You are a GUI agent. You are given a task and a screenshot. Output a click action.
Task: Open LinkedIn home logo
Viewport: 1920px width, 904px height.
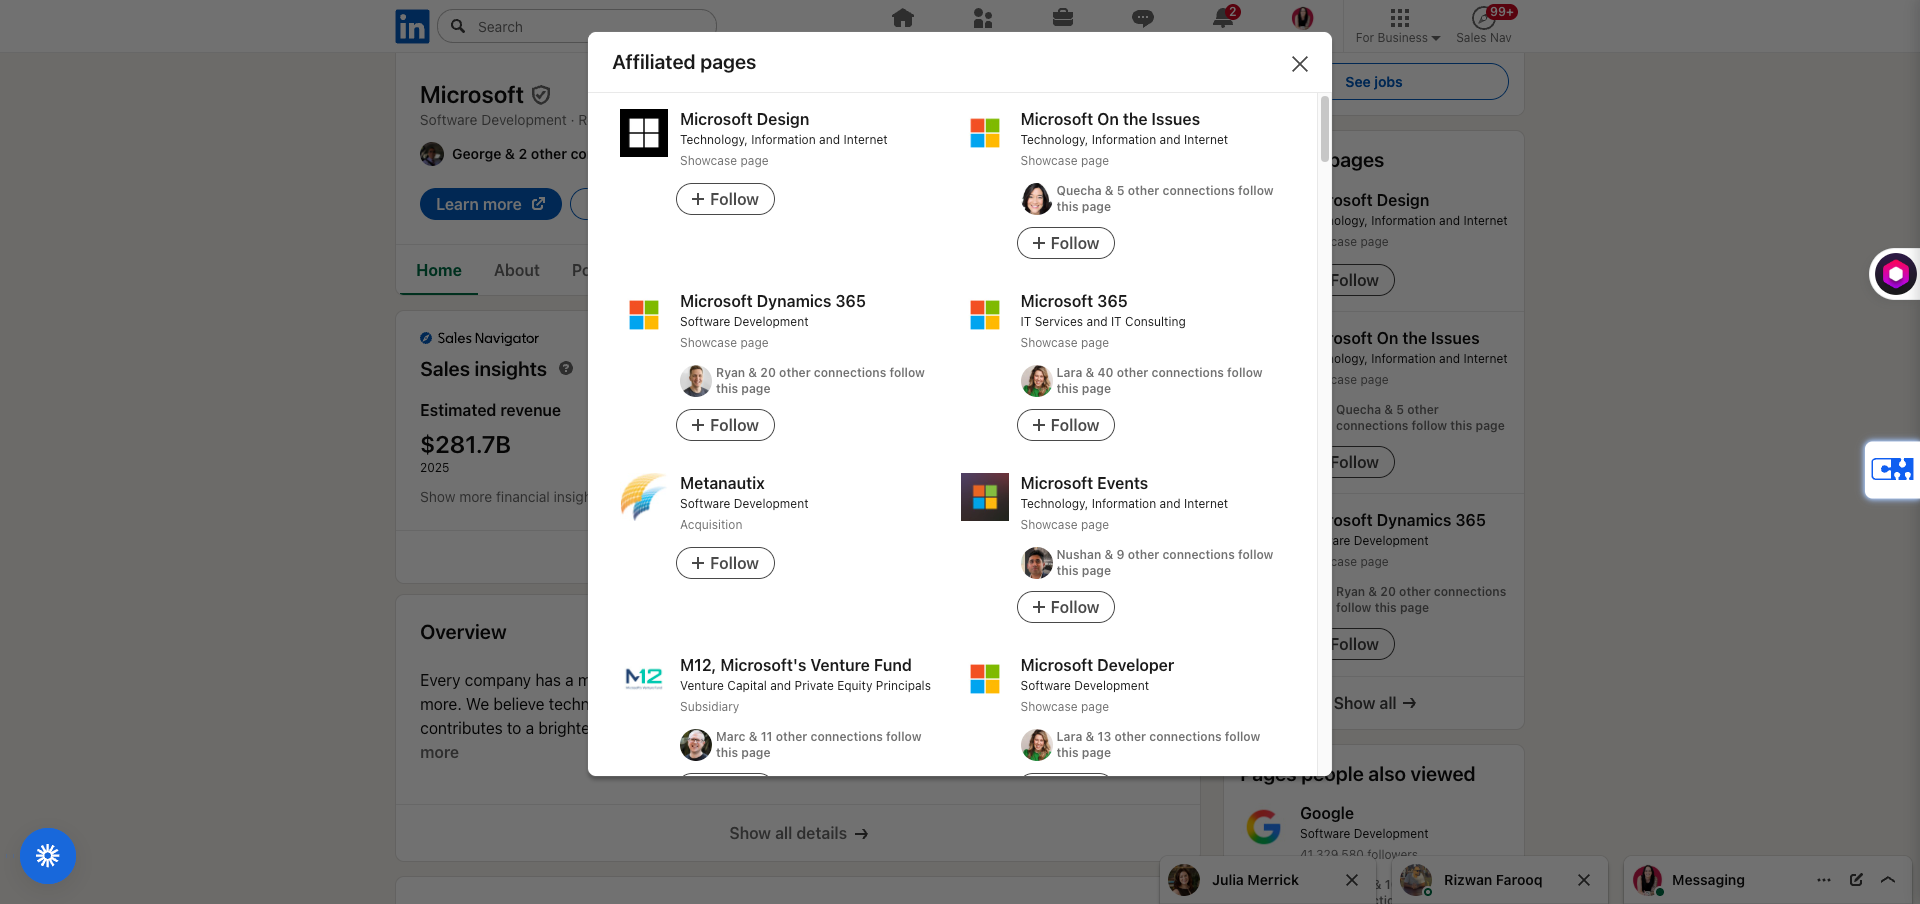[x=412, y=26]
